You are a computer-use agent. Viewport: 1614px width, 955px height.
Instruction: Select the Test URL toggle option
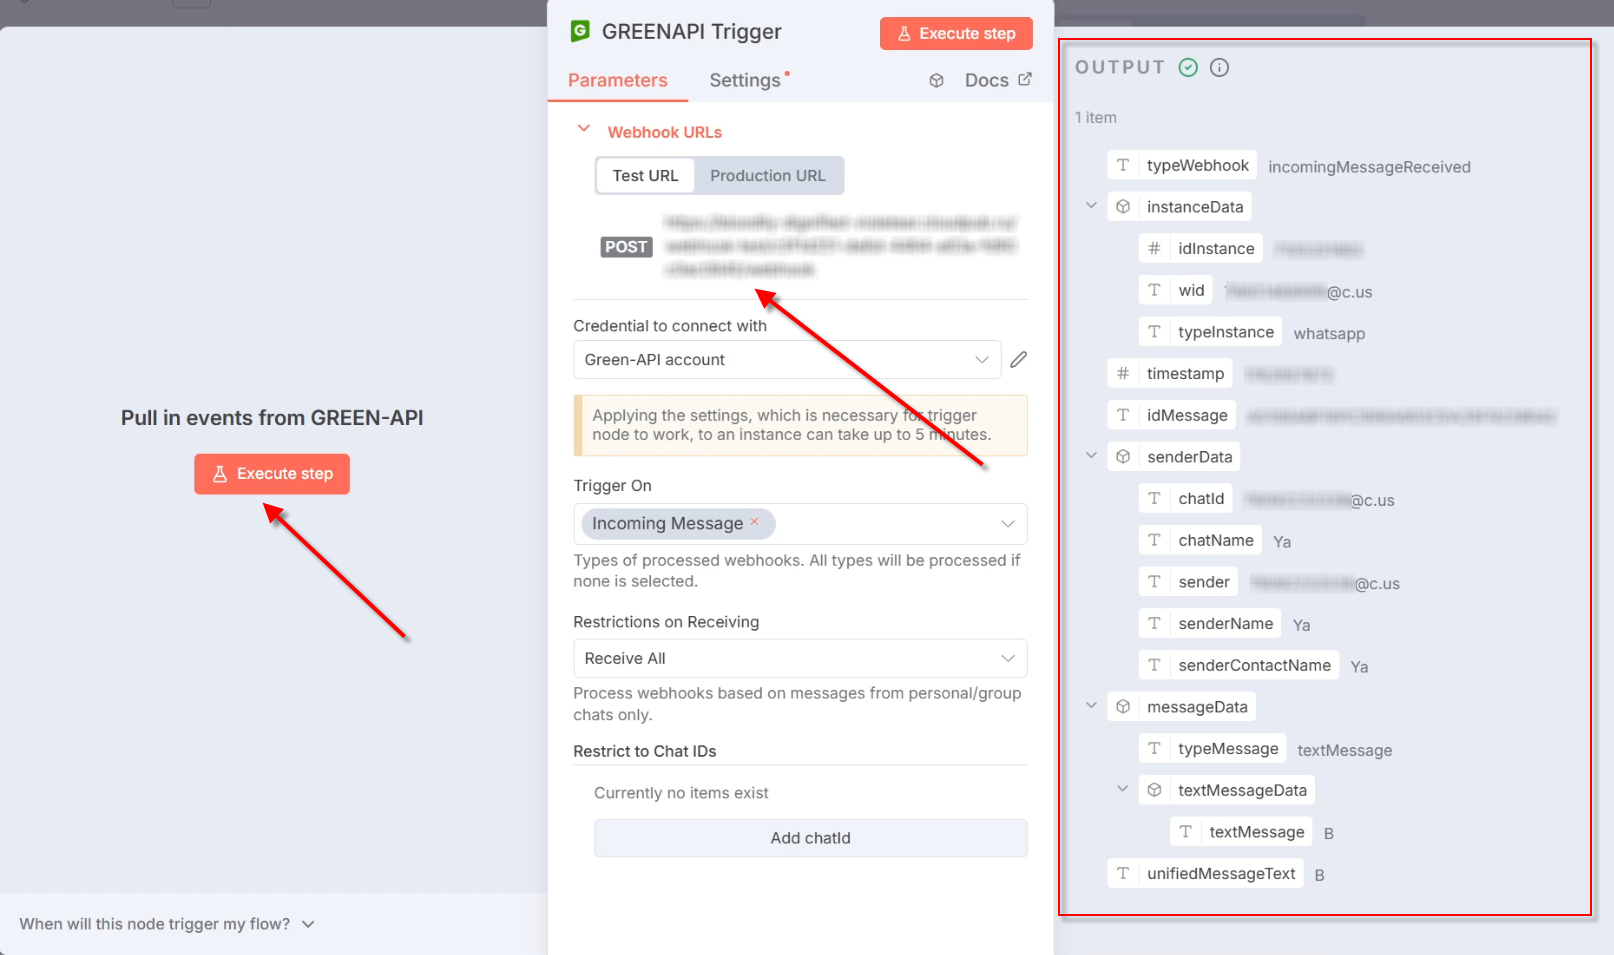click(x=645, y=176)
